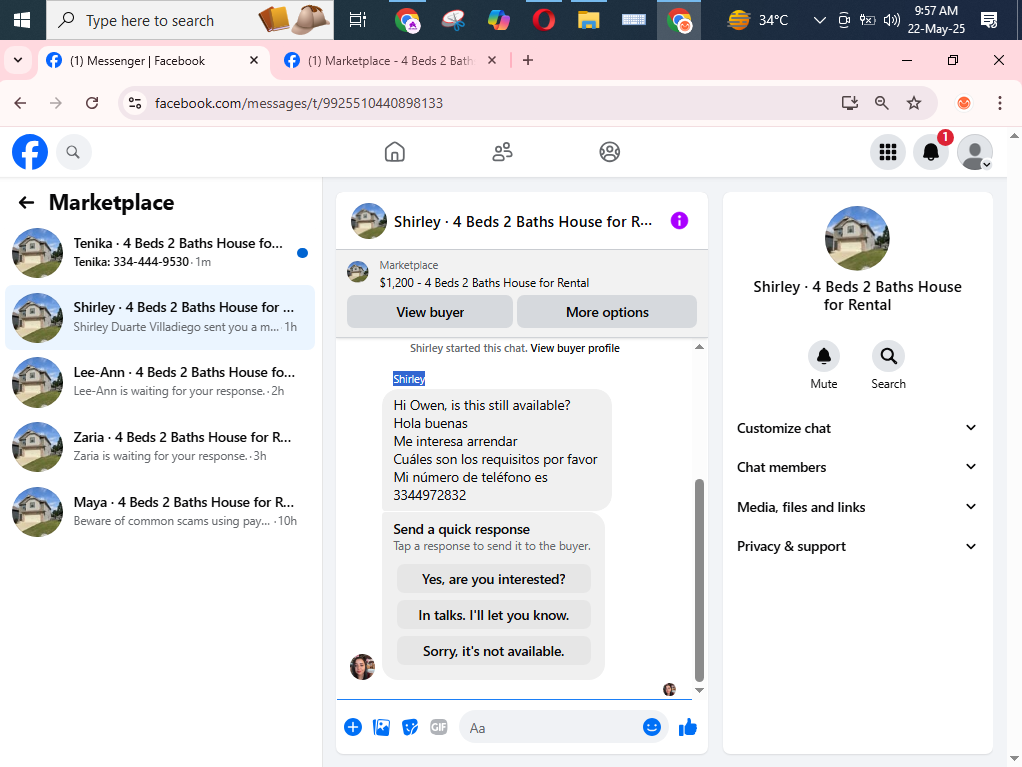Open the Lee-Ann conversation
Viewport: 1022px width, 767px height.
(160, 381)
